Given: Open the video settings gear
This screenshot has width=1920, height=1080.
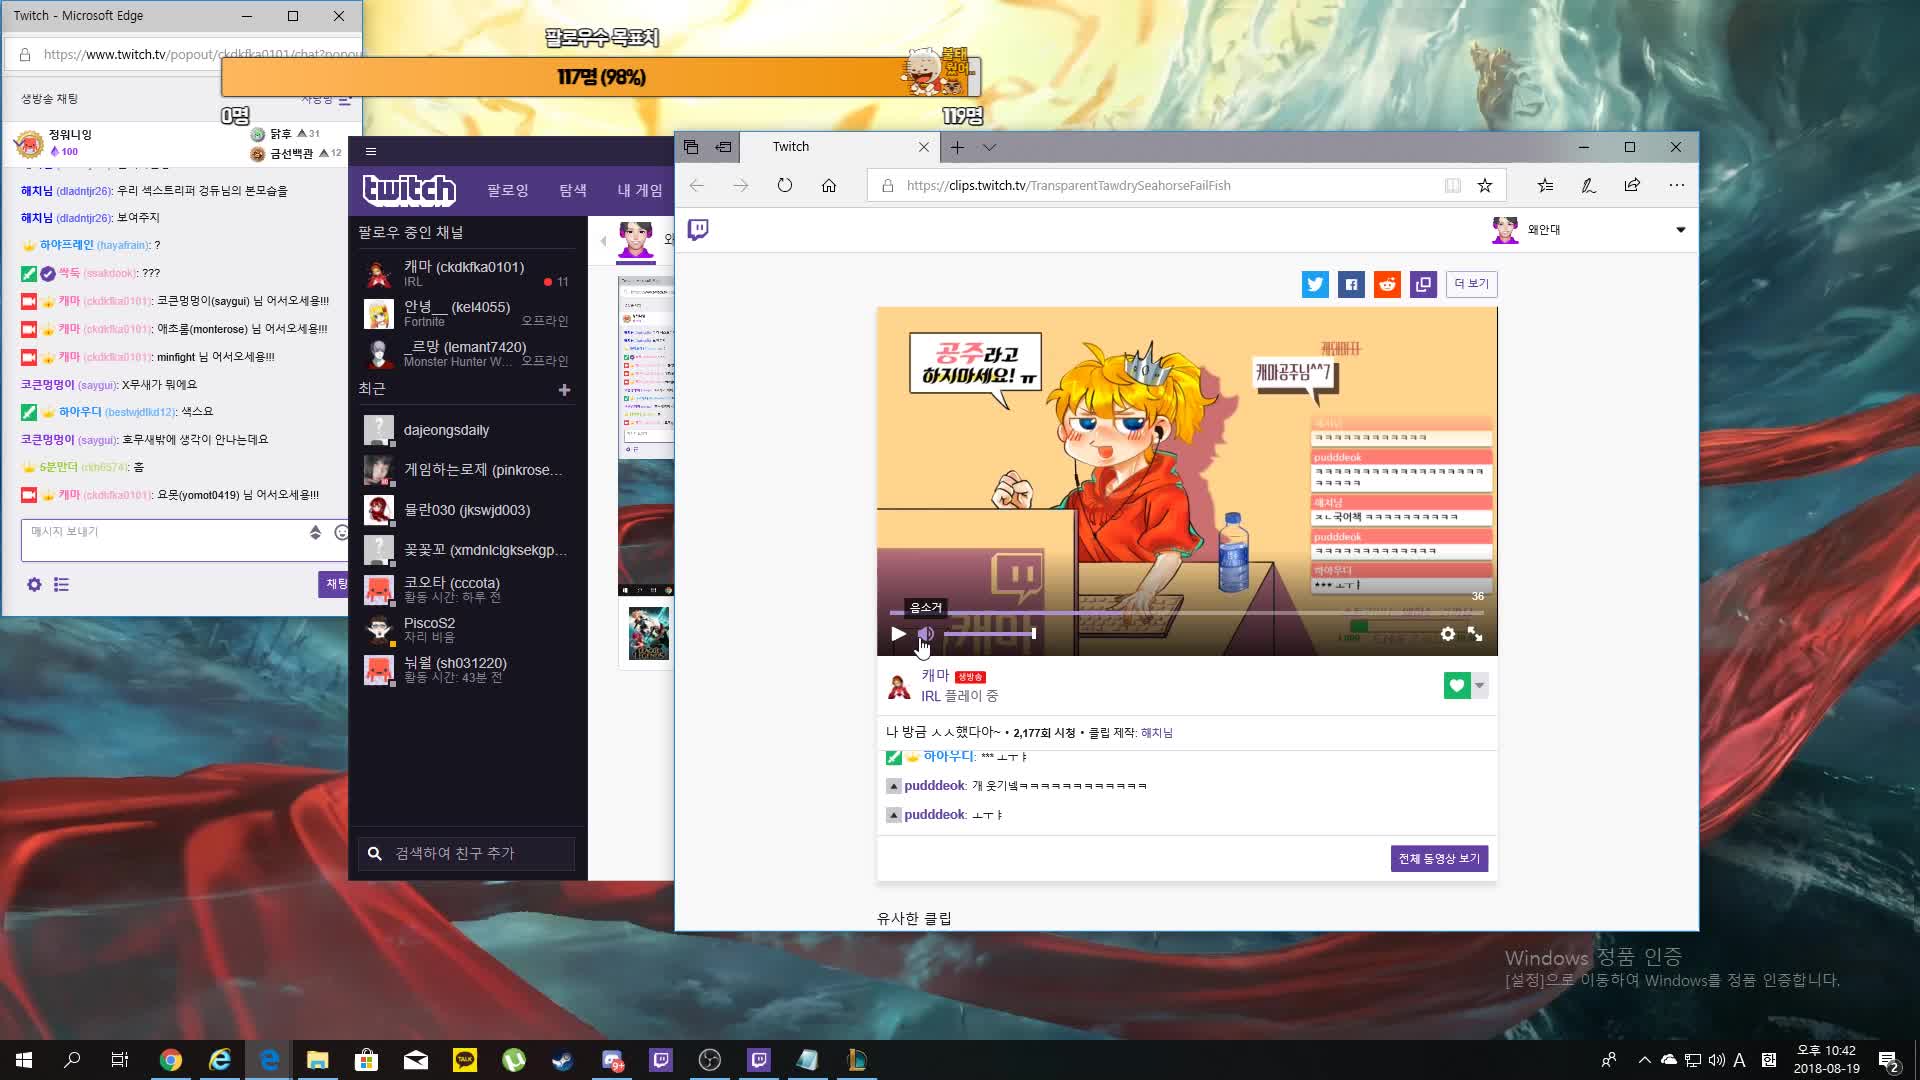Looking at the screenshot, I should pos(1447,634).
